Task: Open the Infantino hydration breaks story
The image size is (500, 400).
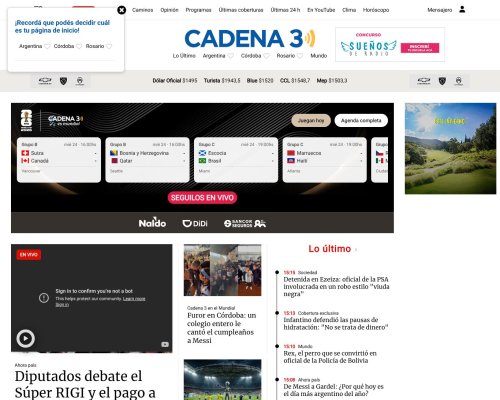Action: coord(336,324)
